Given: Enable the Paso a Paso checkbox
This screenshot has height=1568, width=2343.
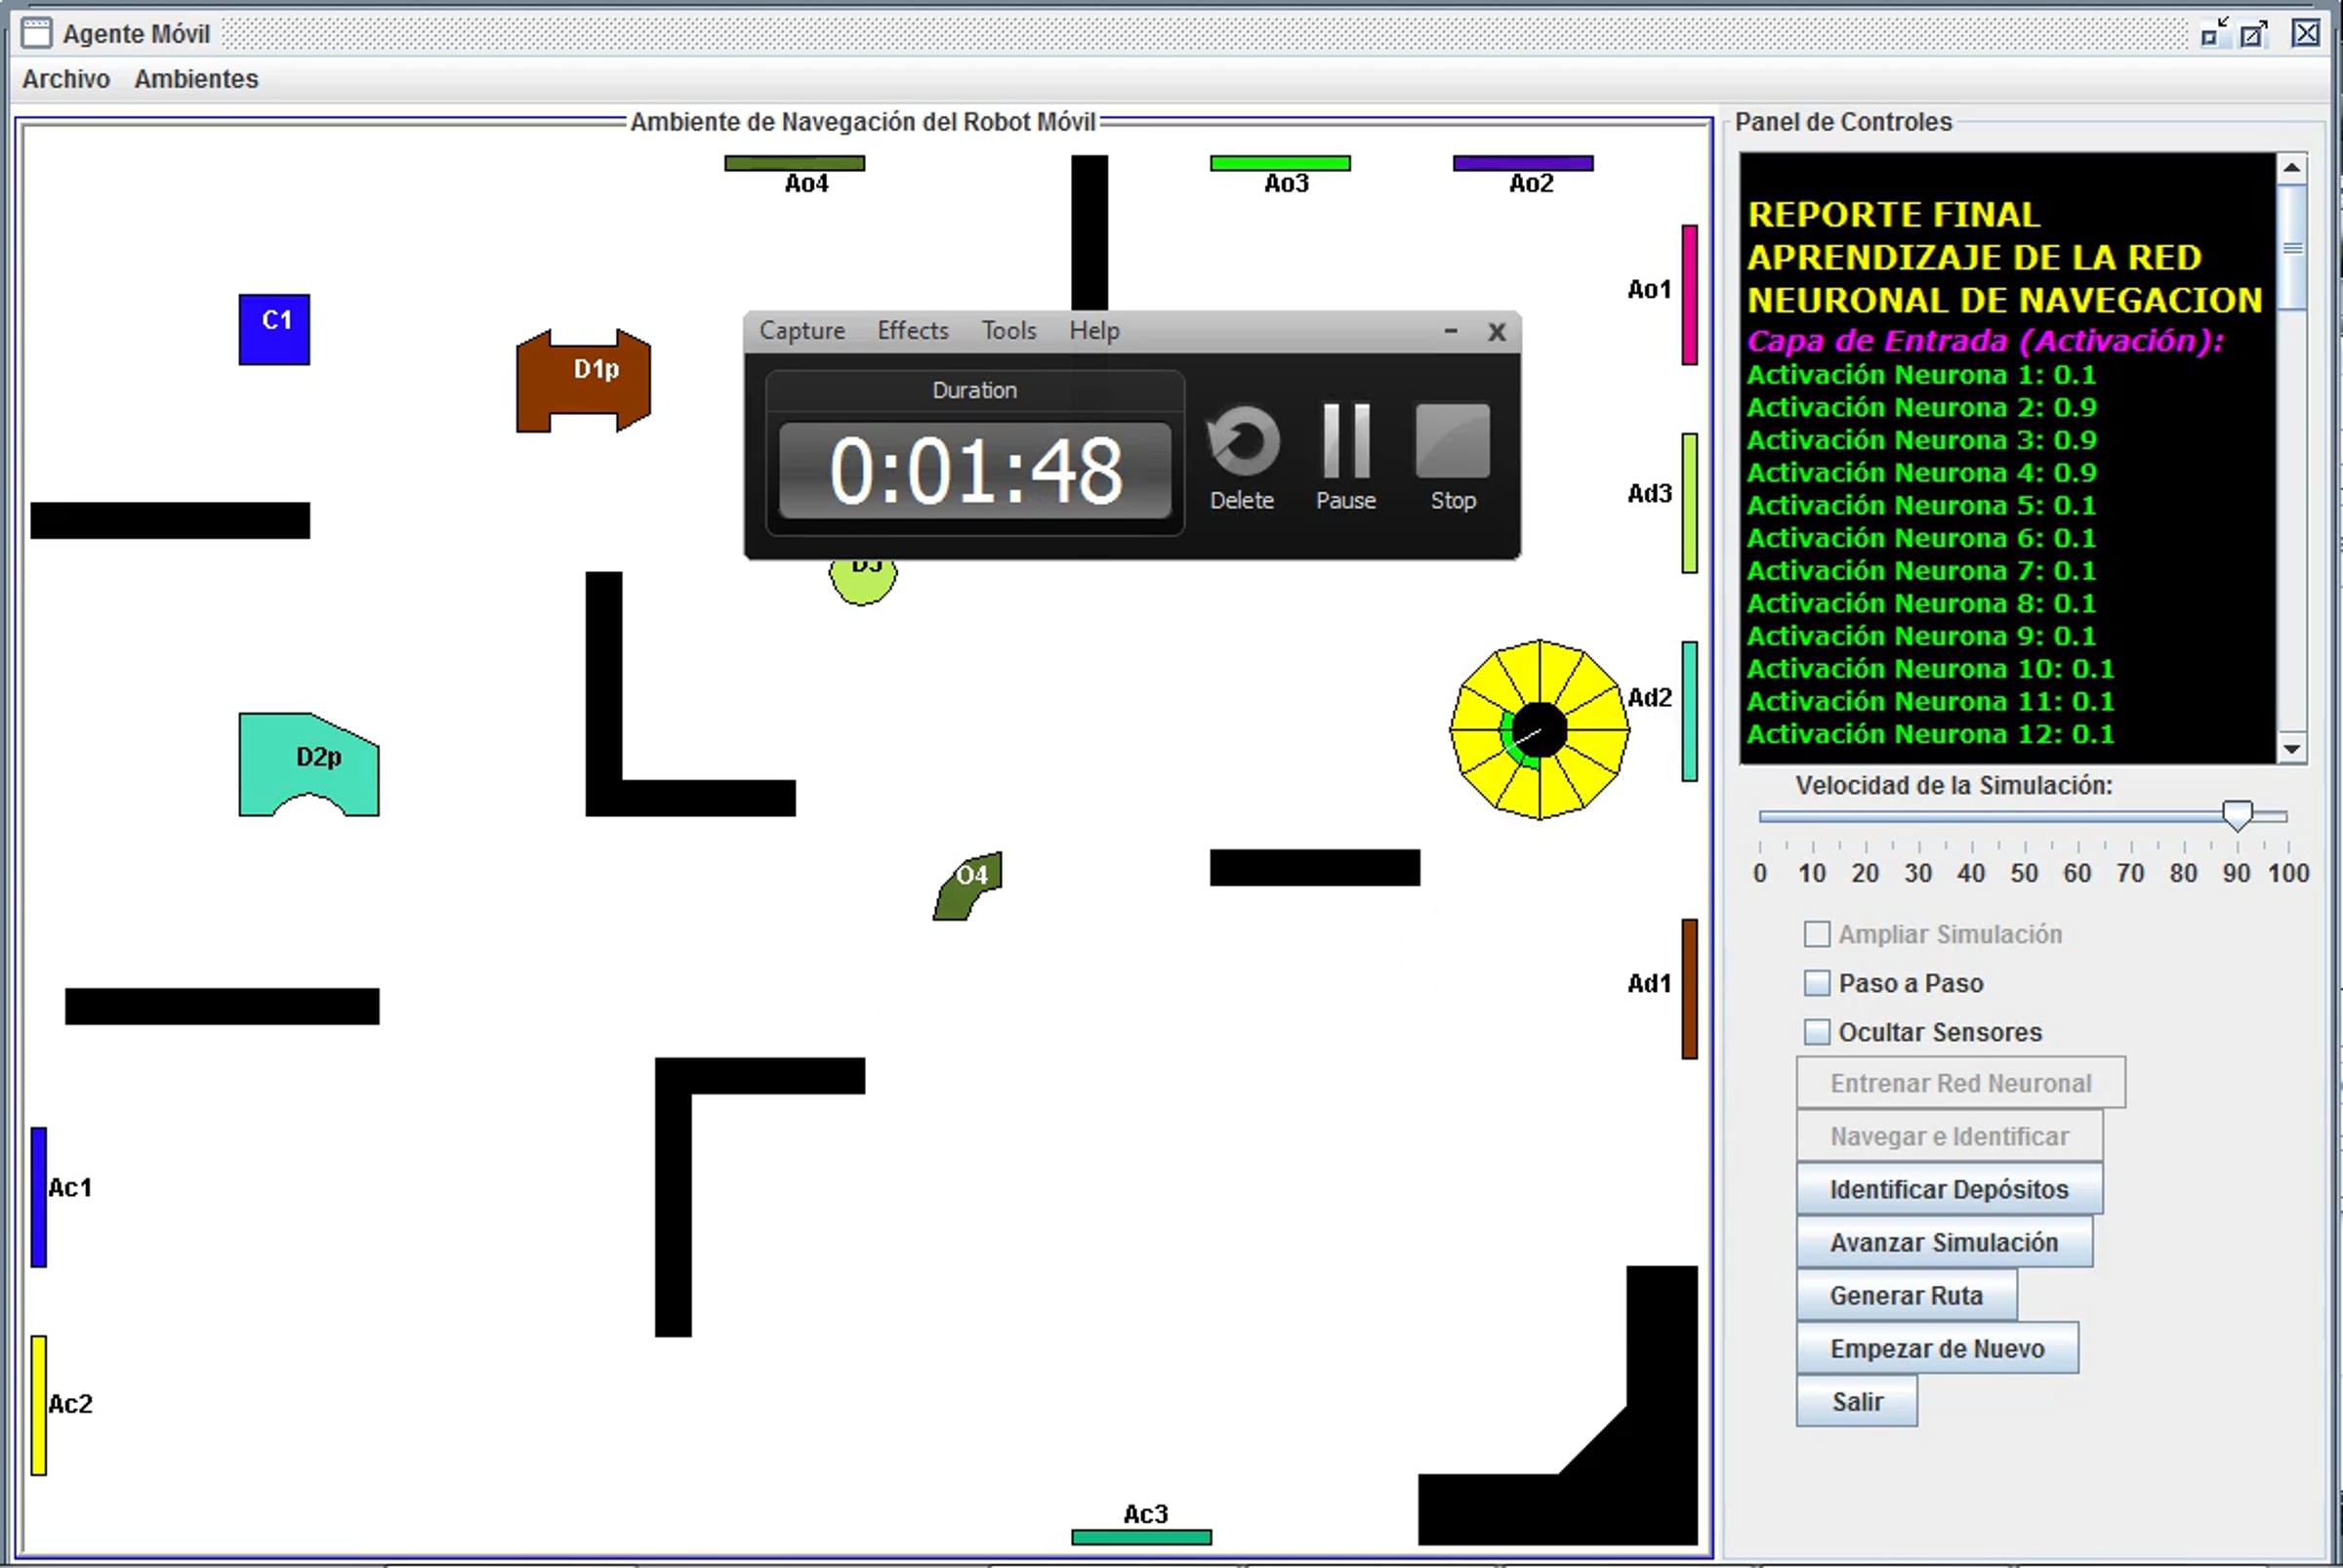Looking at the screenshot, I should [1817, 983].
